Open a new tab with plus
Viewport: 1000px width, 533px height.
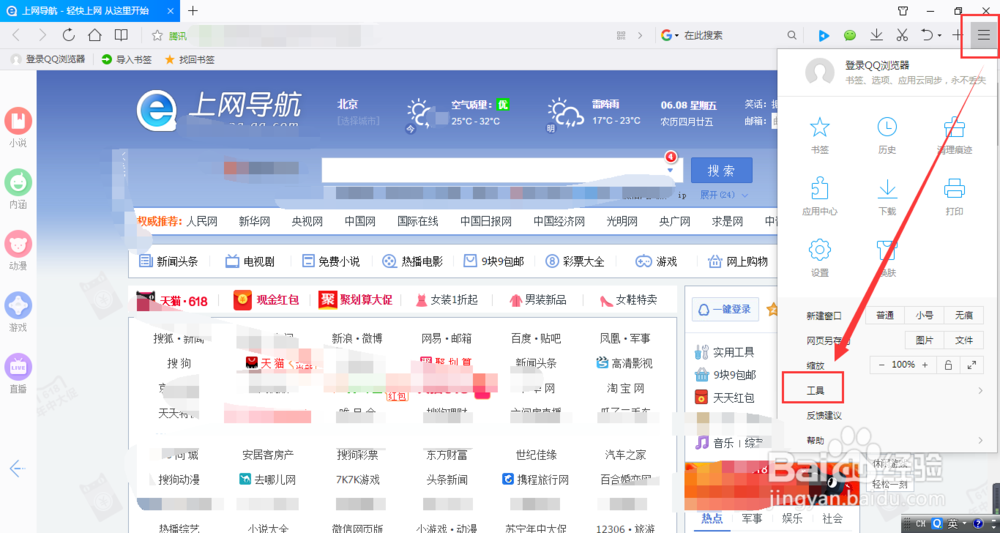tap(193, 10)
